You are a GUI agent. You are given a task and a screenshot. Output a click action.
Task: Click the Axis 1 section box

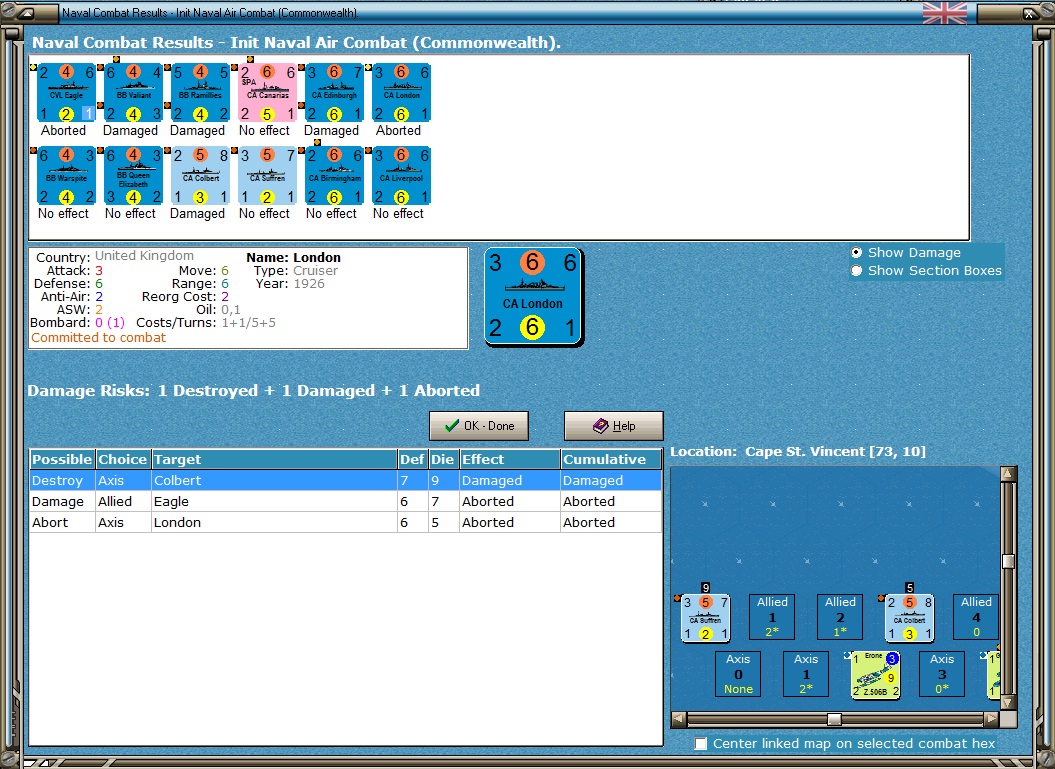click(806, 673)
